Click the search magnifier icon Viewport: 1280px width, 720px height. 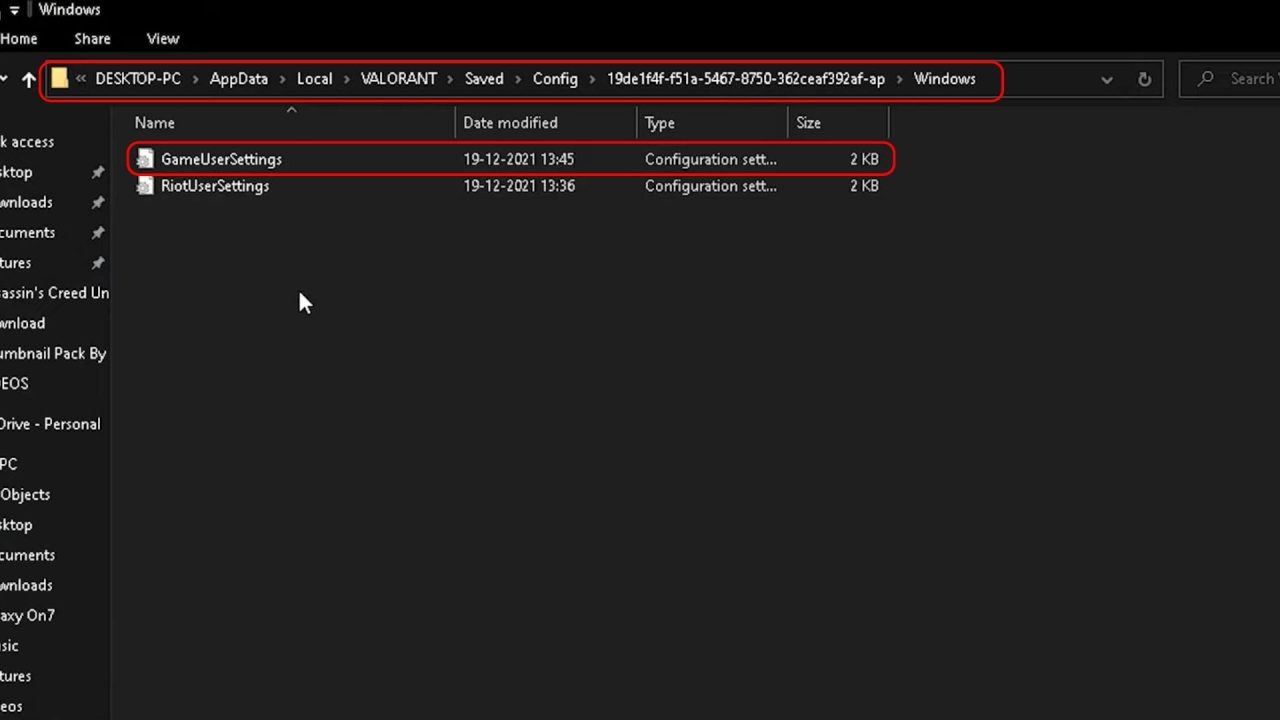1206,78
